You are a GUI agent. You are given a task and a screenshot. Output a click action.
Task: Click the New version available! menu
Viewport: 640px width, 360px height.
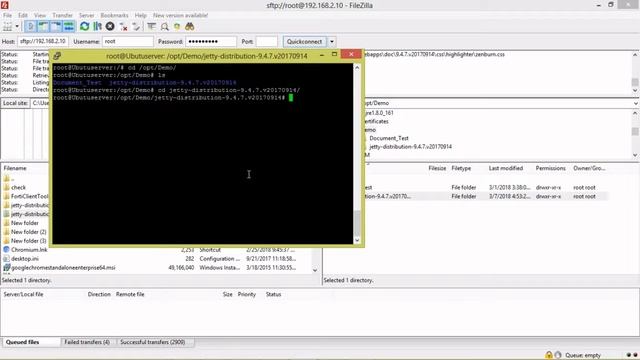[180, 15]
